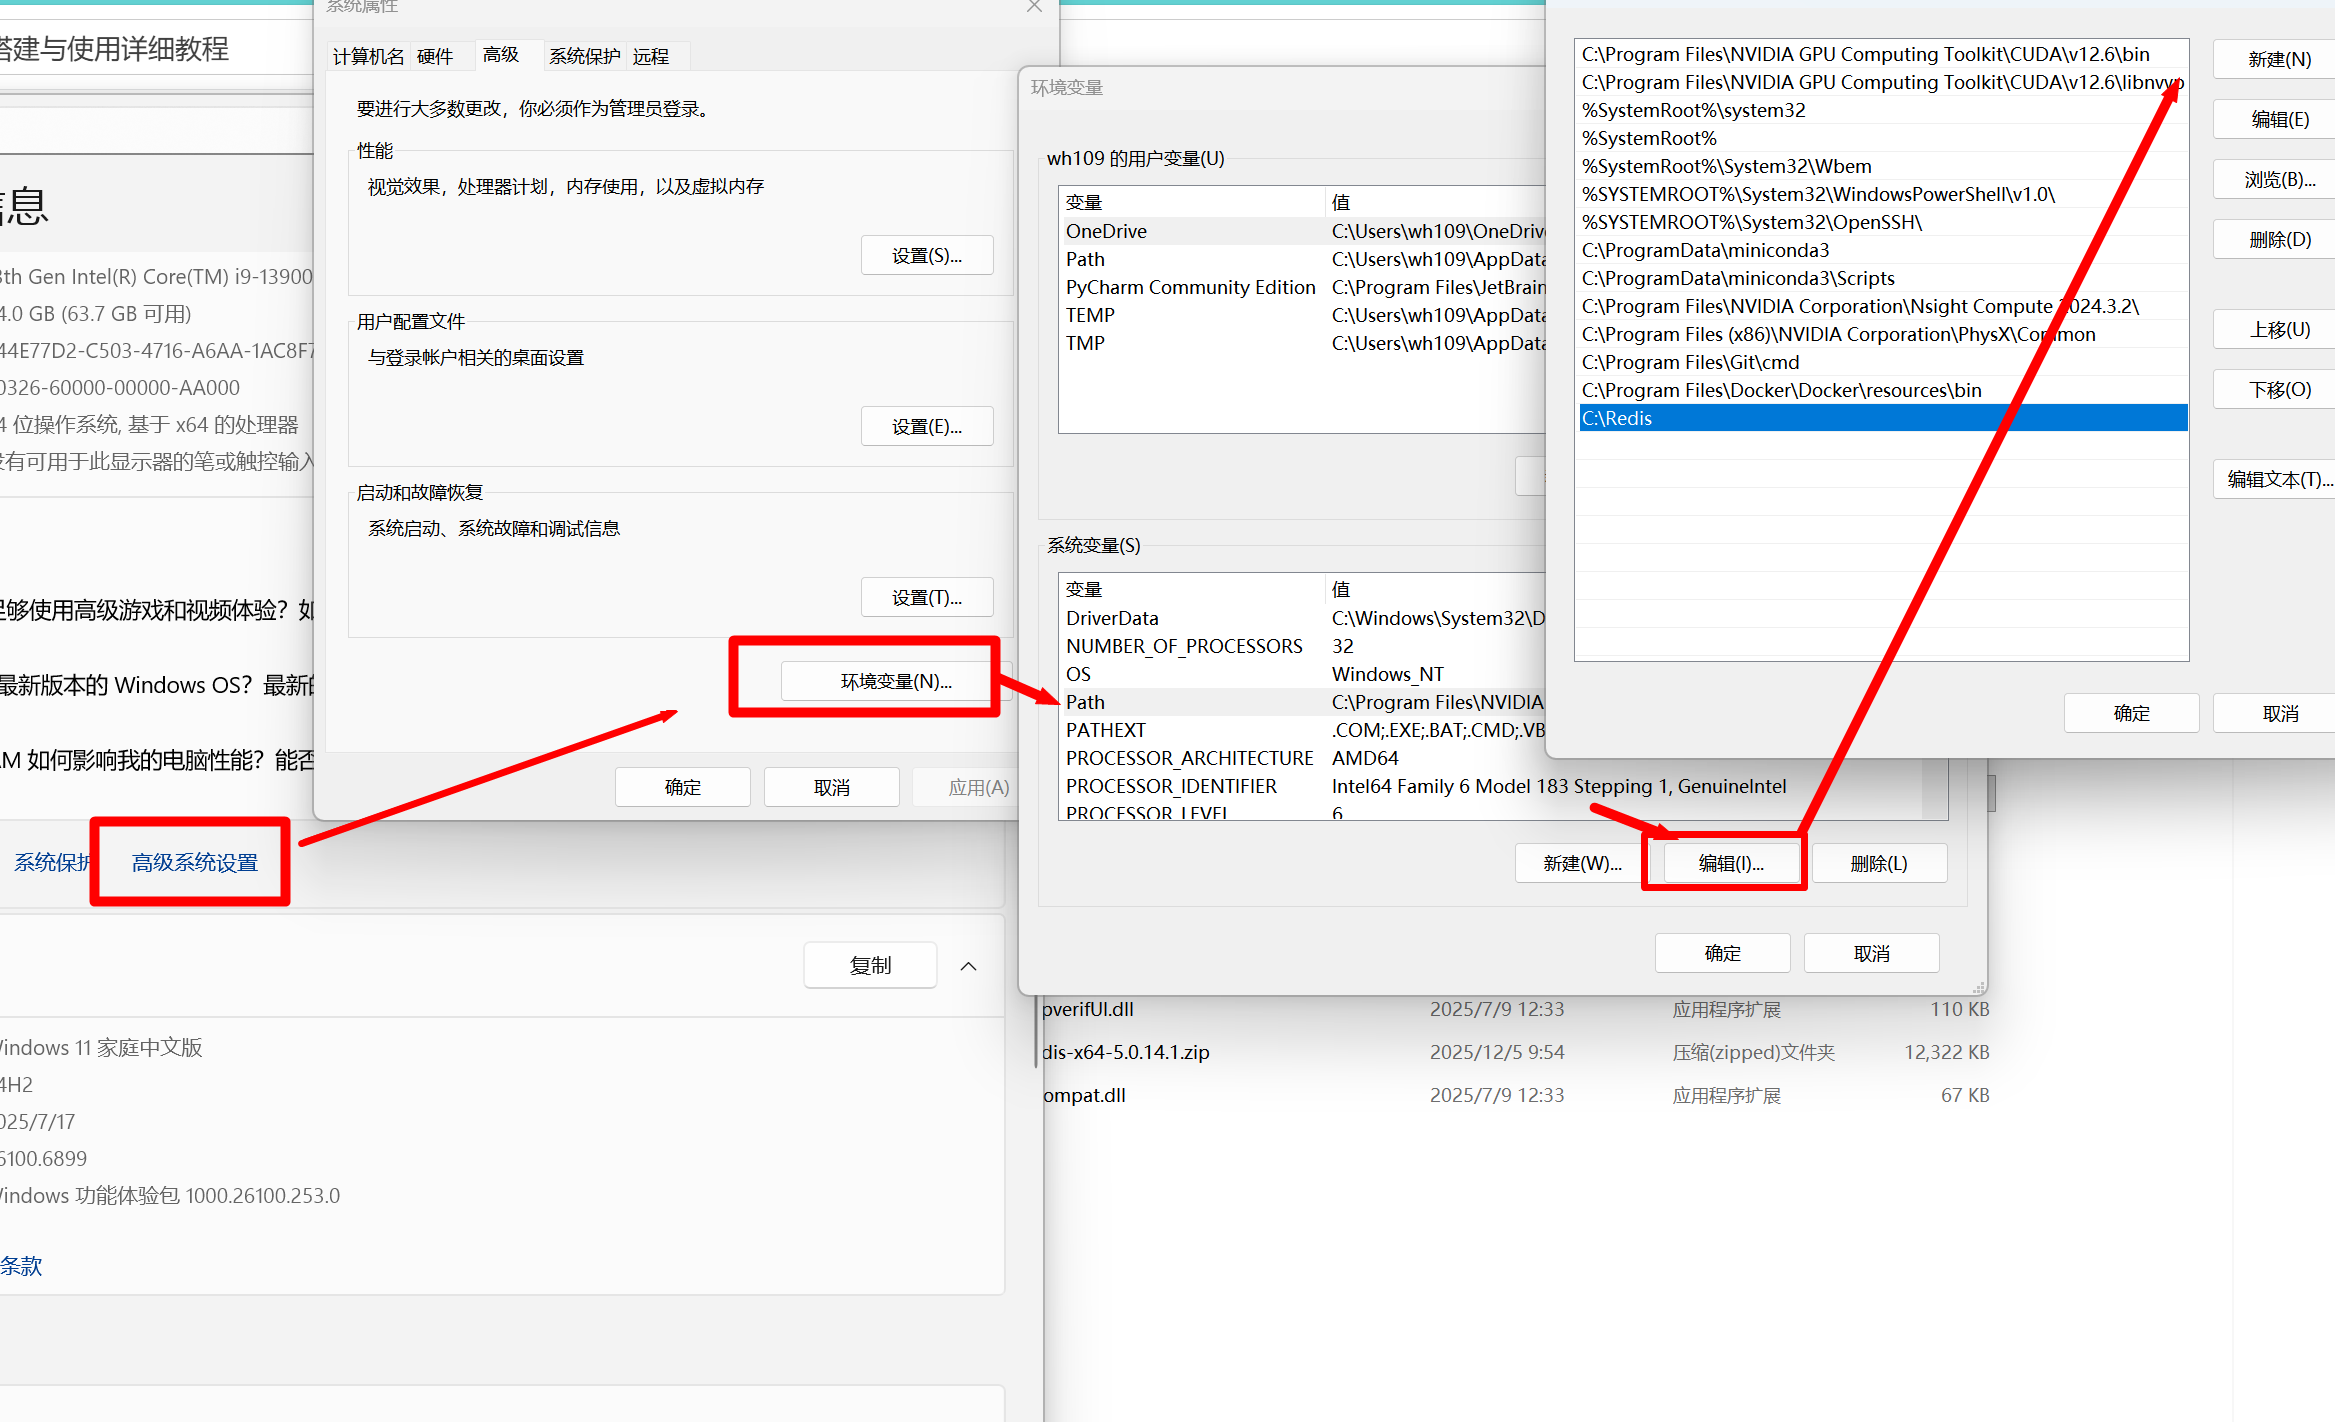Select the 远程 tab
Screen dimensions: 2335x1422
pos(651,56)
